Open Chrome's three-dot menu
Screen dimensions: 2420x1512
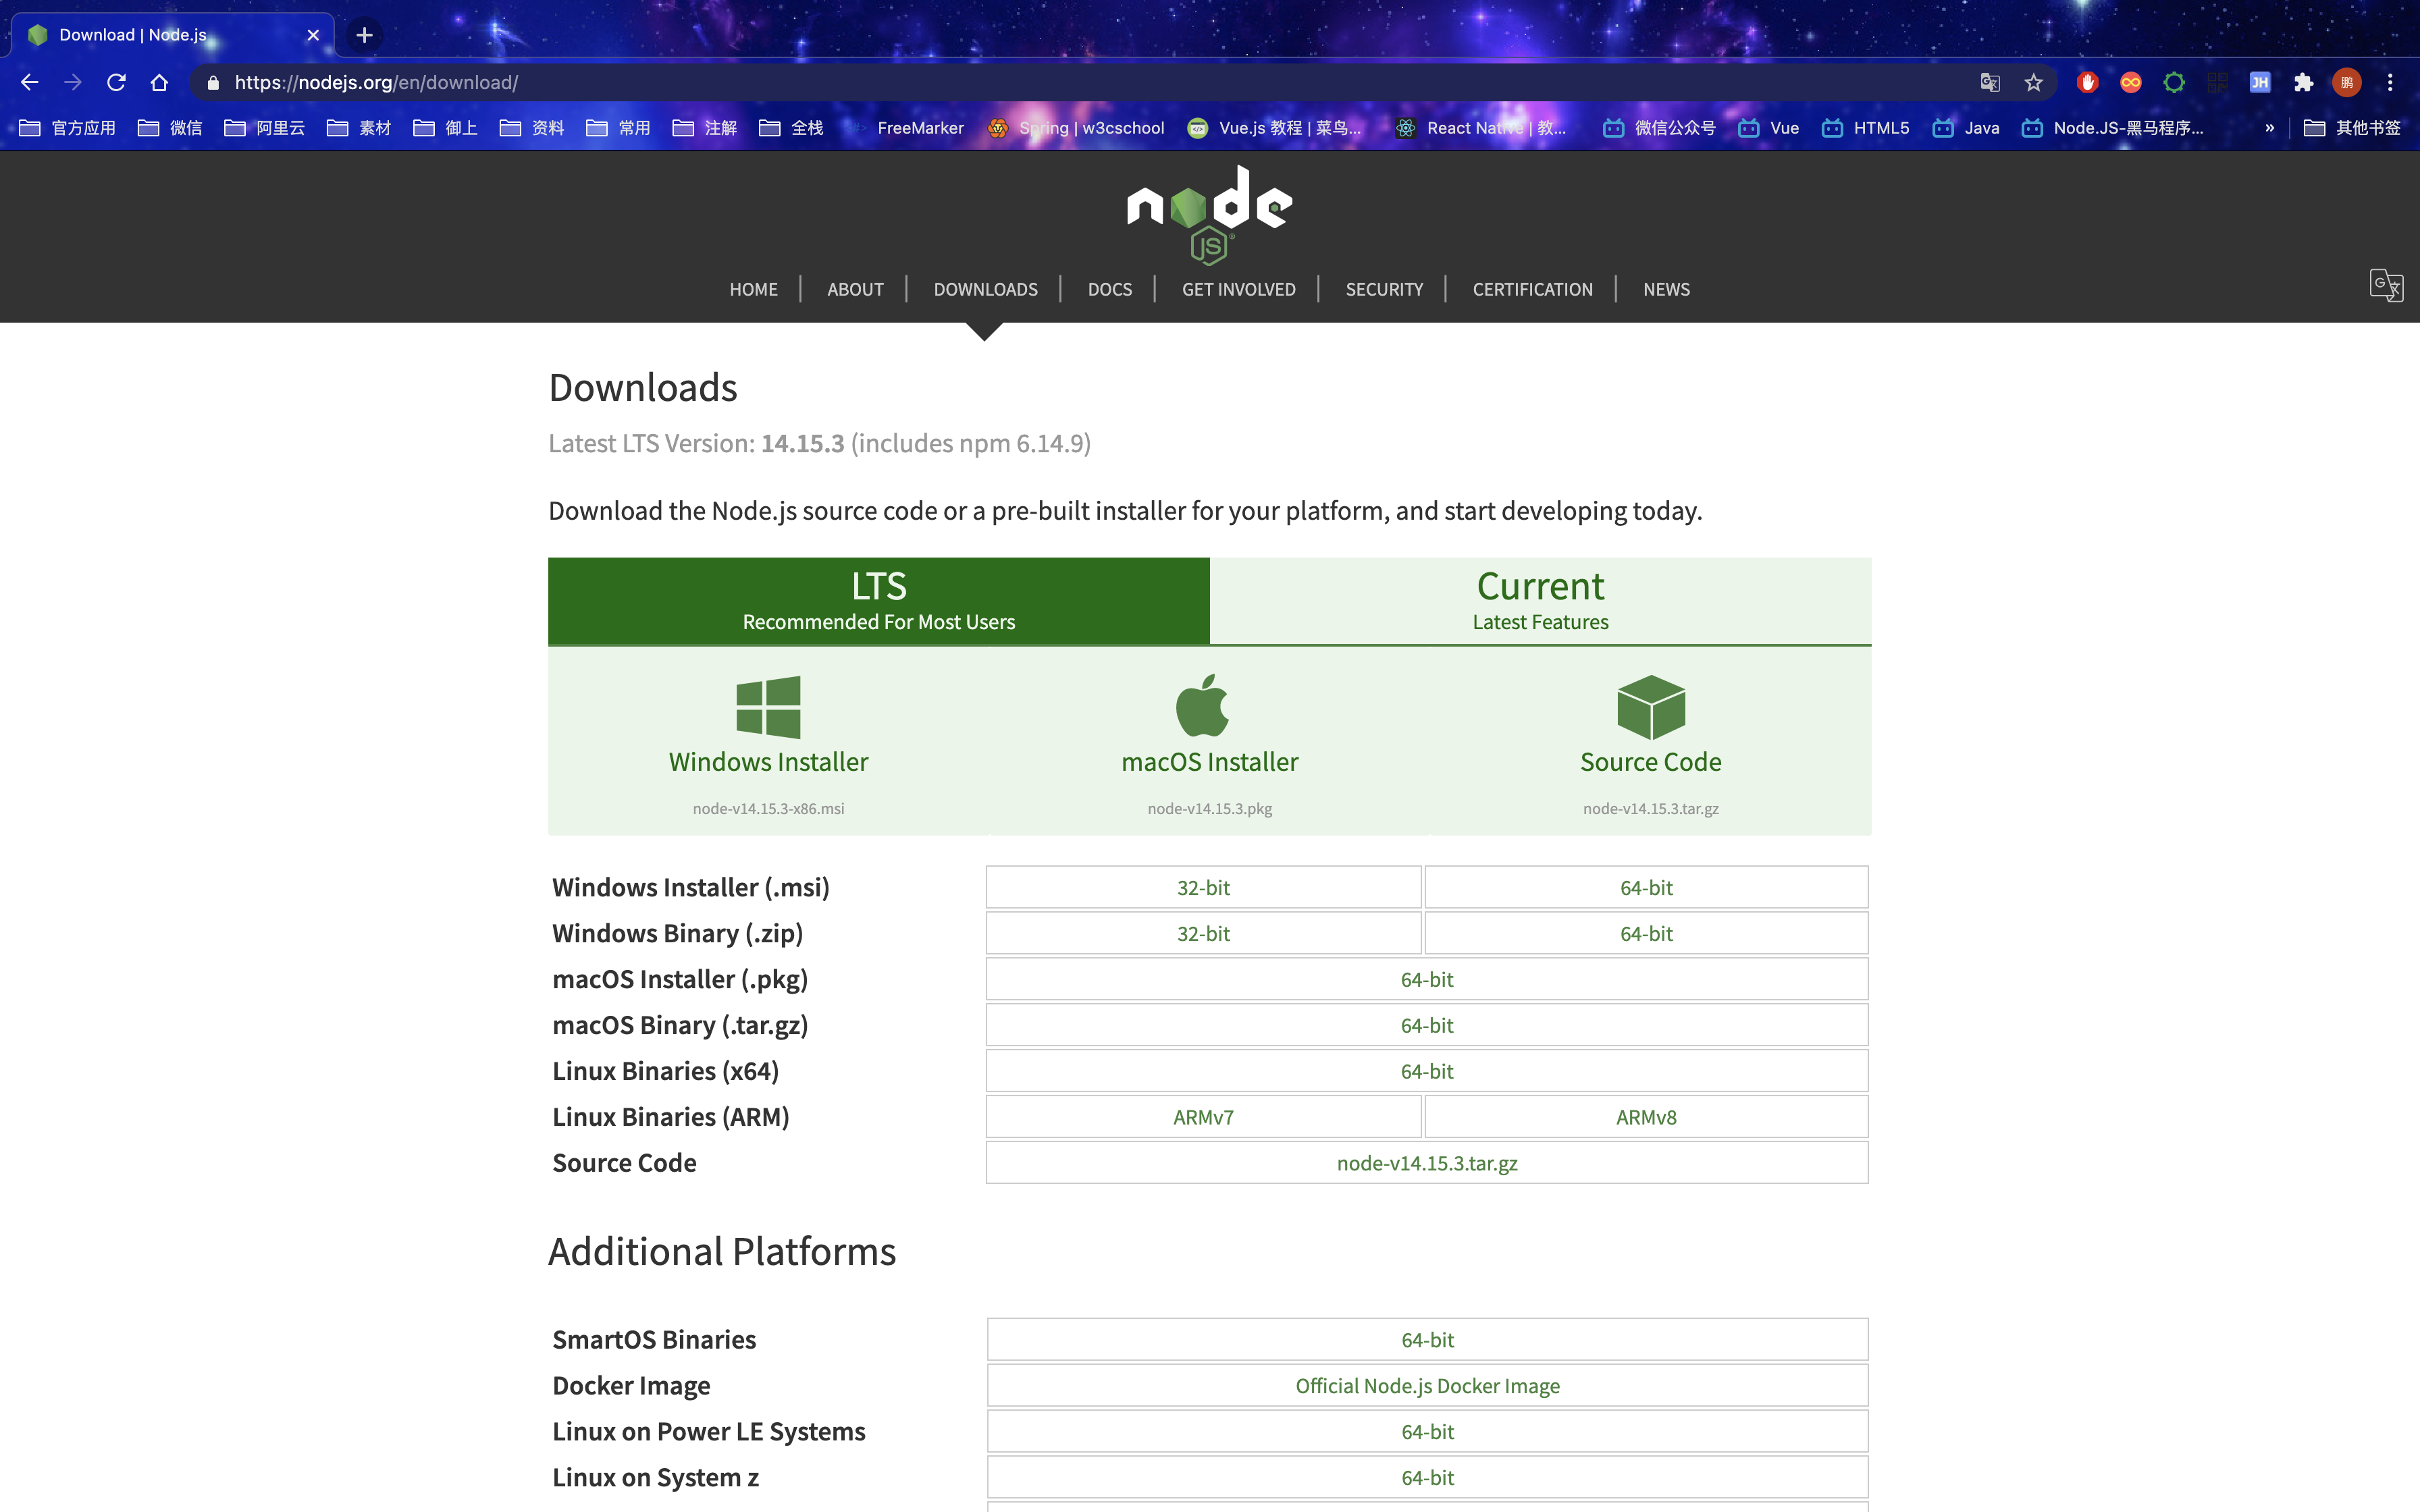(x=2390, y=83)
